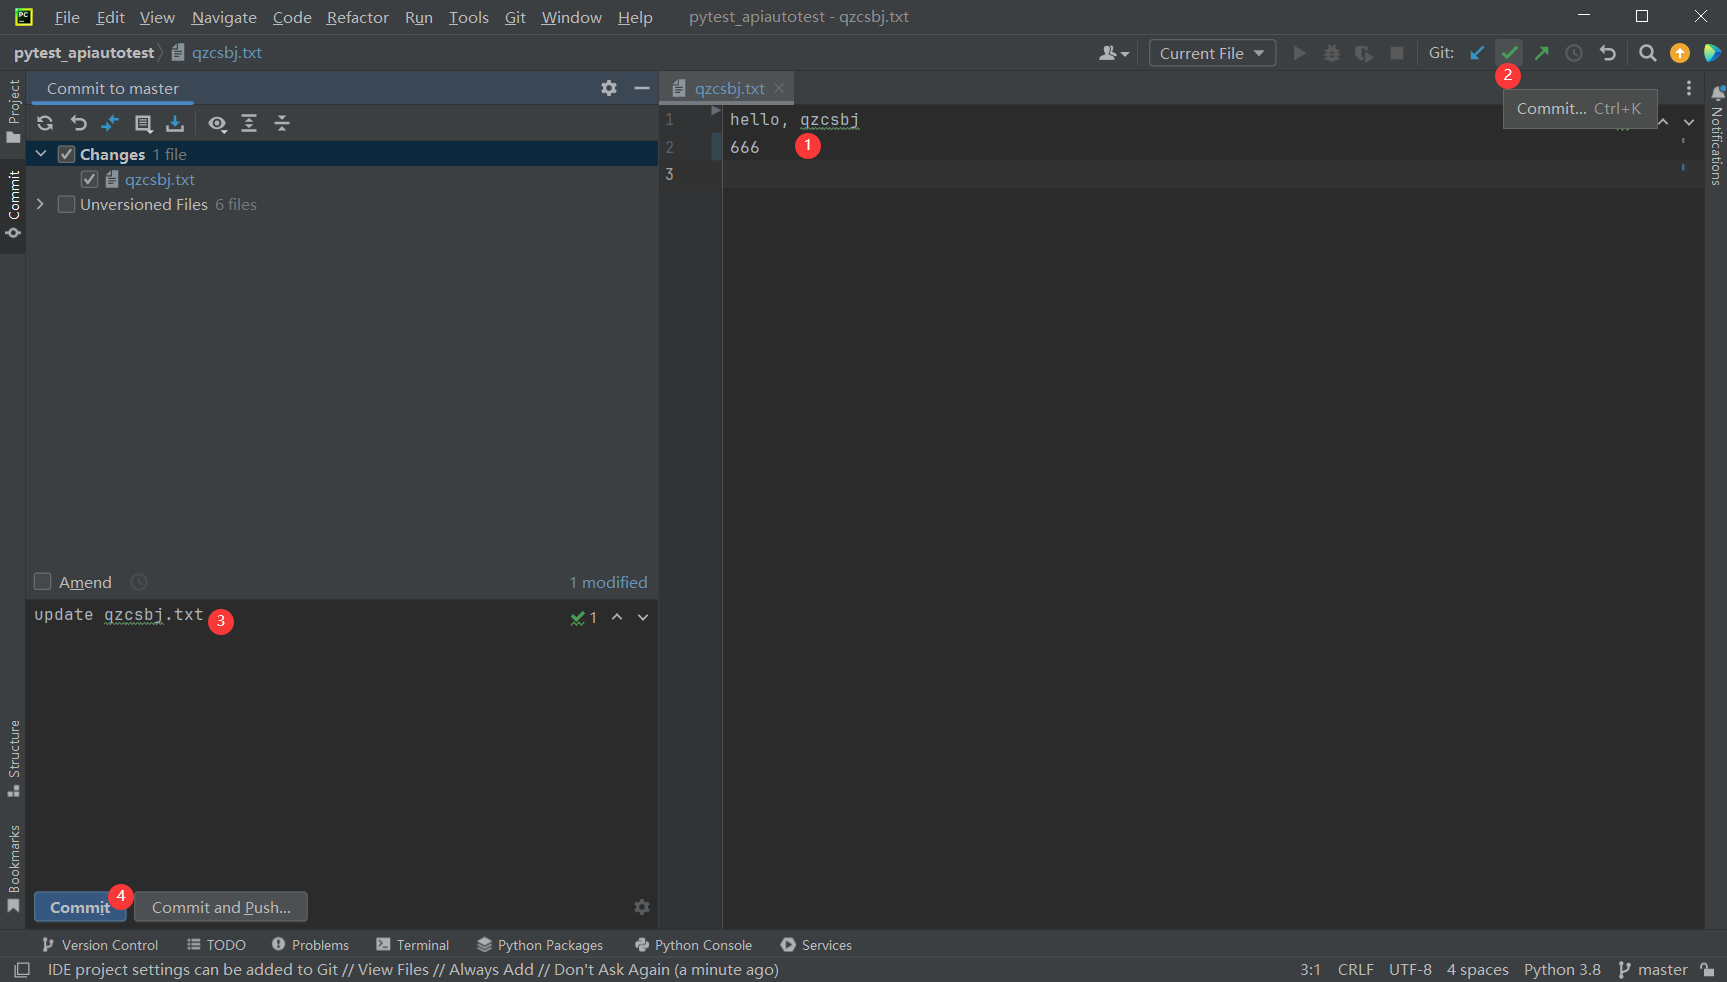The height and width of the screenshot is (982, 1727).
Task: Open the Git menu
Action: tap(515, 17)
